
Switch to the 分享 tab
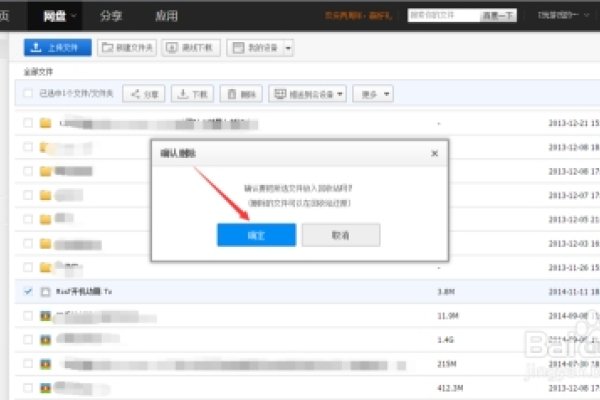[x=111, y=16]
